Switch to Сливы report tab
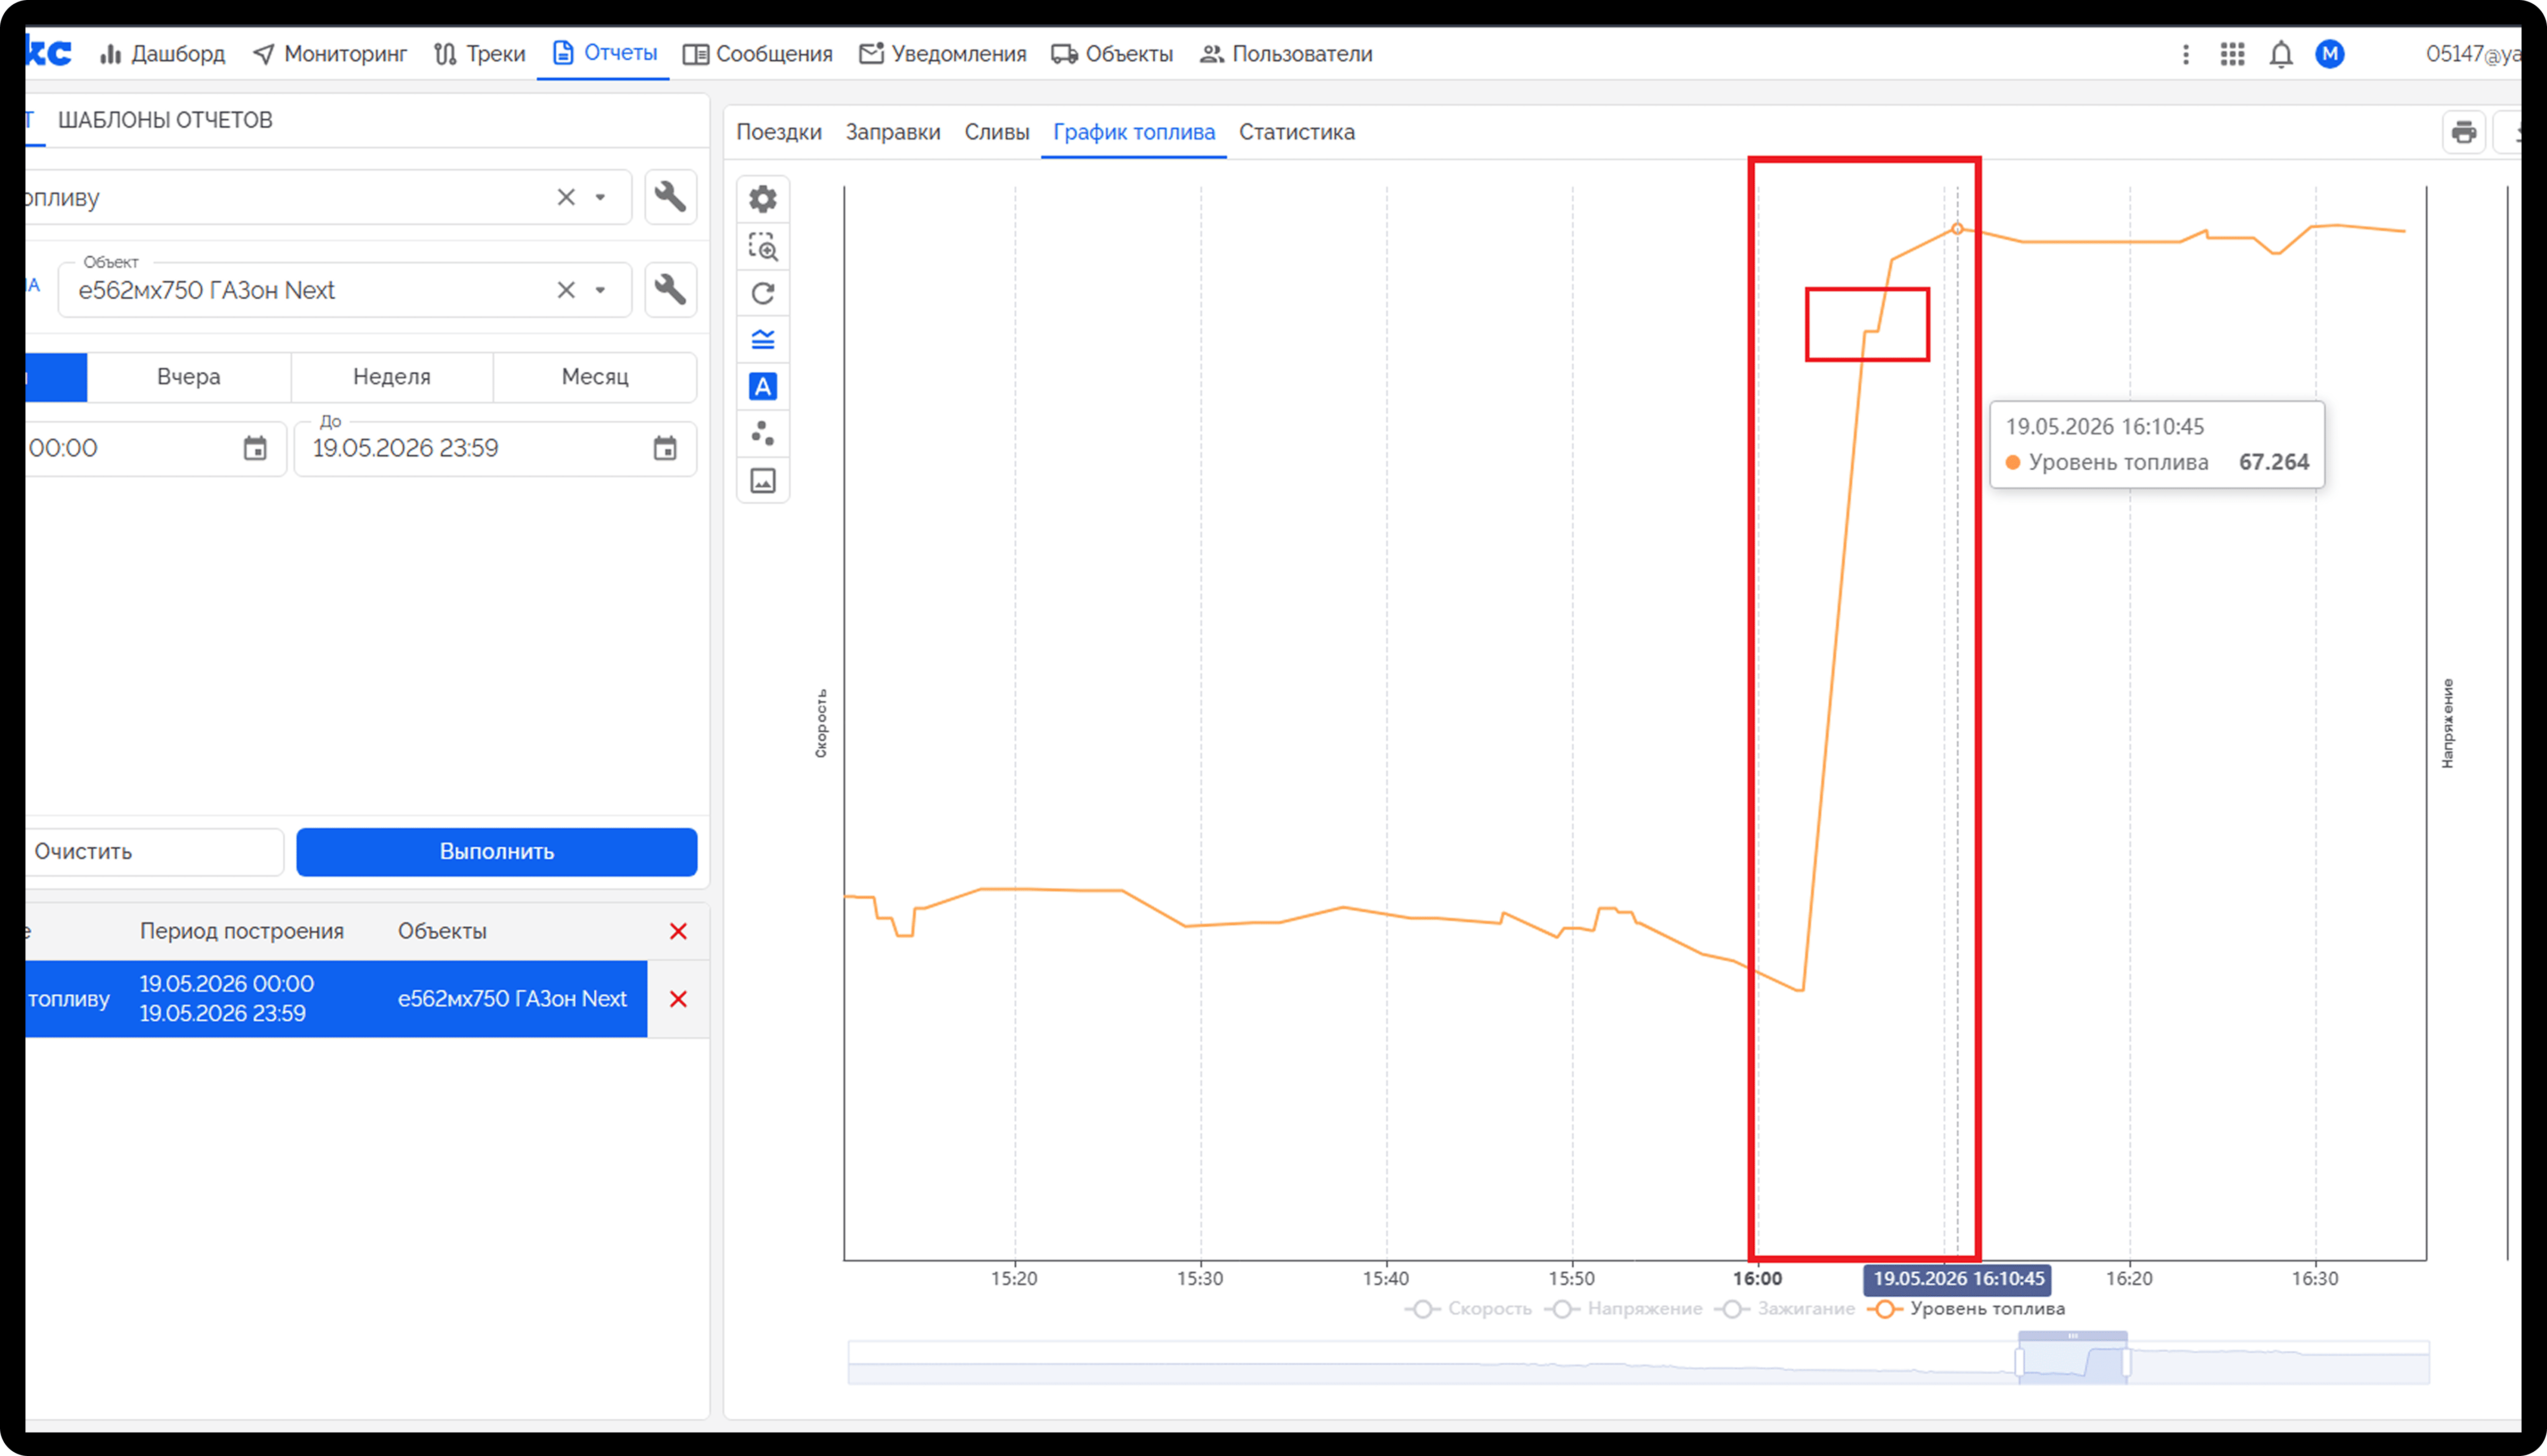Image resolution: width=2547 pixels, height=1456 pixels. click(x=997, y=132)
